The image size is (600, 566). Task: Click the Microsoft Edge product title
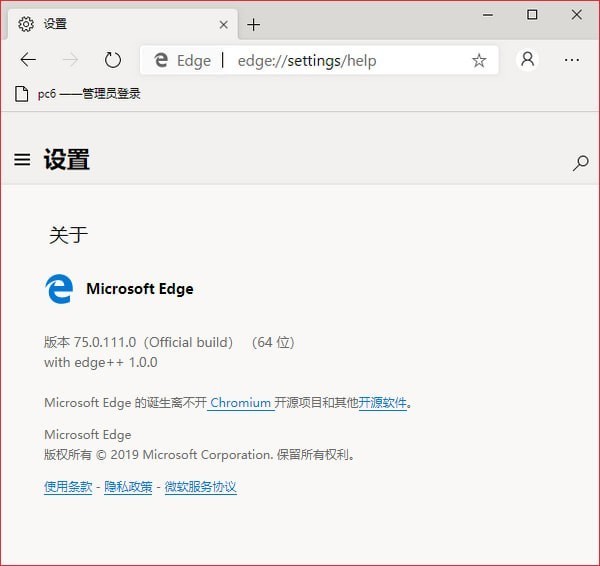[x=140, y=289]
